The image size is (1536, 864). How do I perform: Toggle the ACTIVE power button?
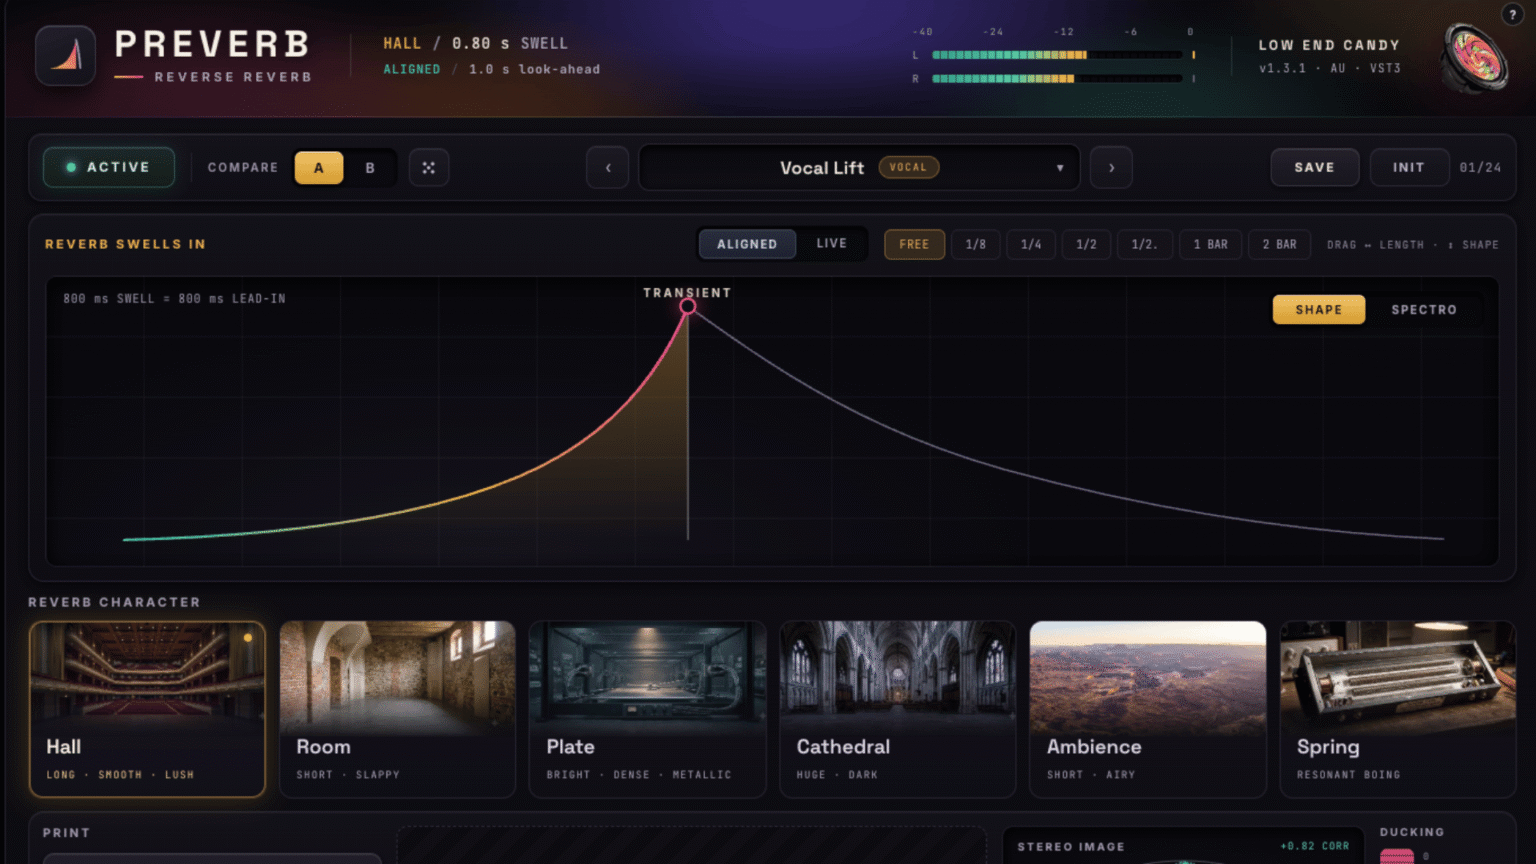pyautogui.click(x=109, y=167)
